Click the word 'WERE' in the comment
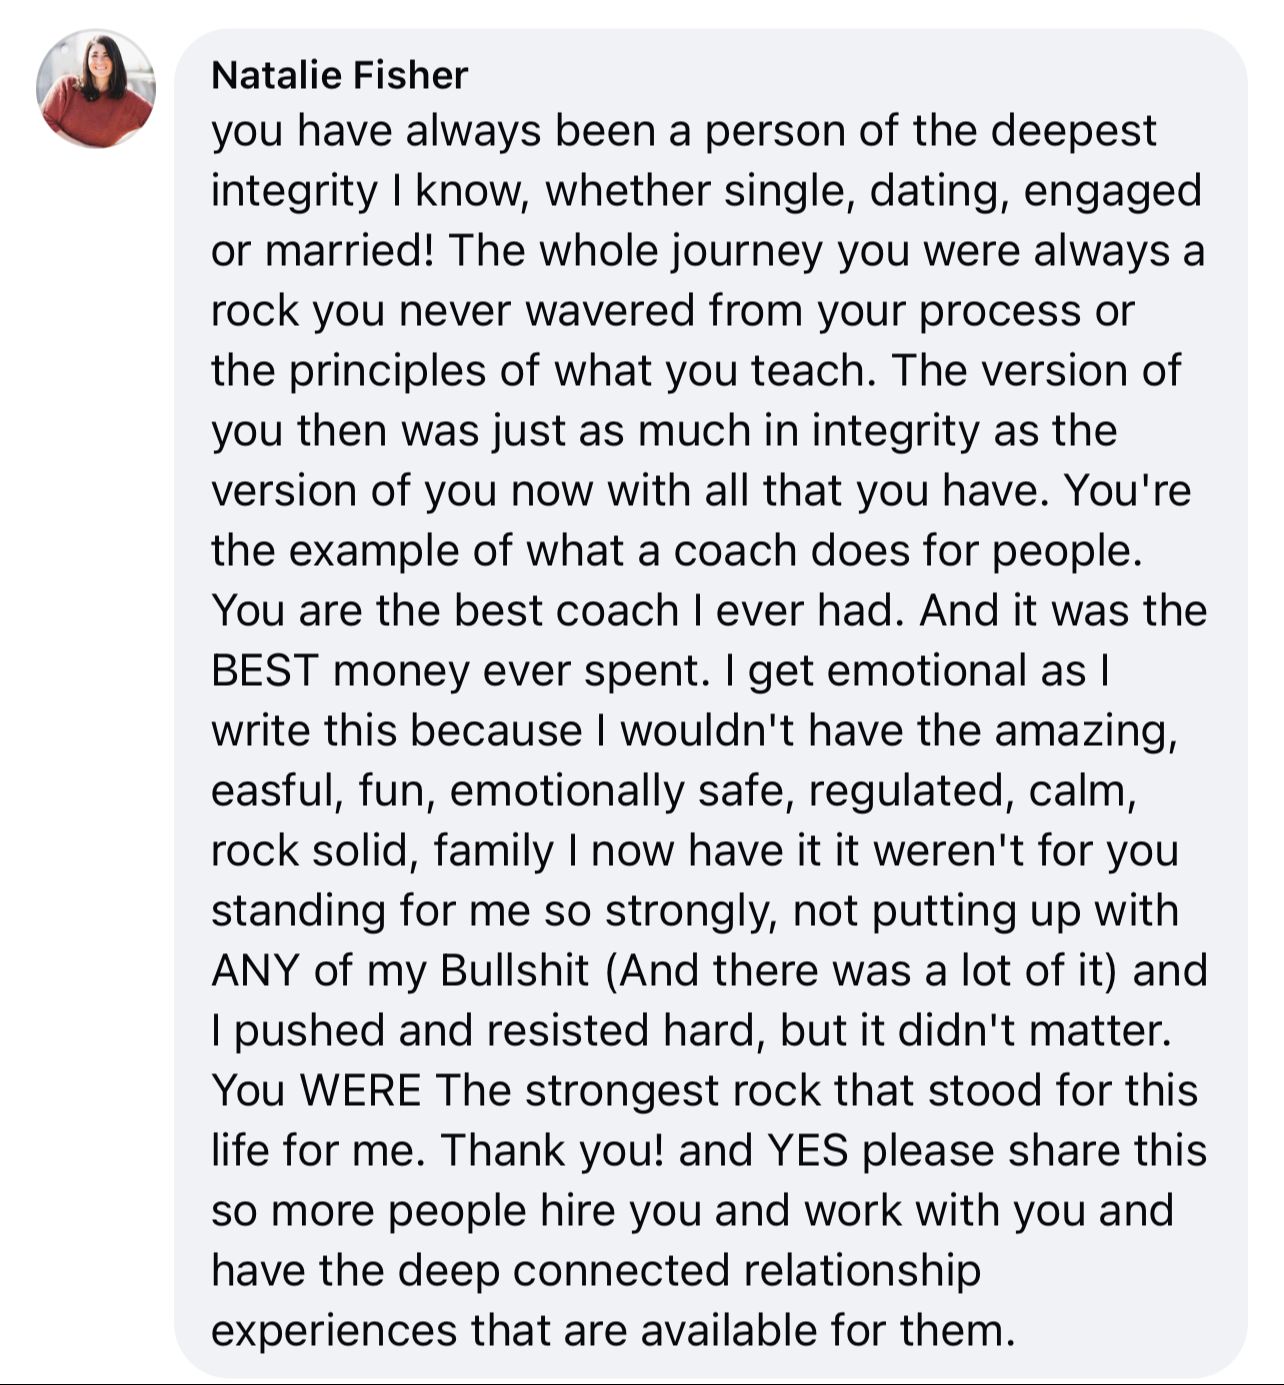The image size is (1284, 1385). pyautogui.click(x=360, y=1091)
